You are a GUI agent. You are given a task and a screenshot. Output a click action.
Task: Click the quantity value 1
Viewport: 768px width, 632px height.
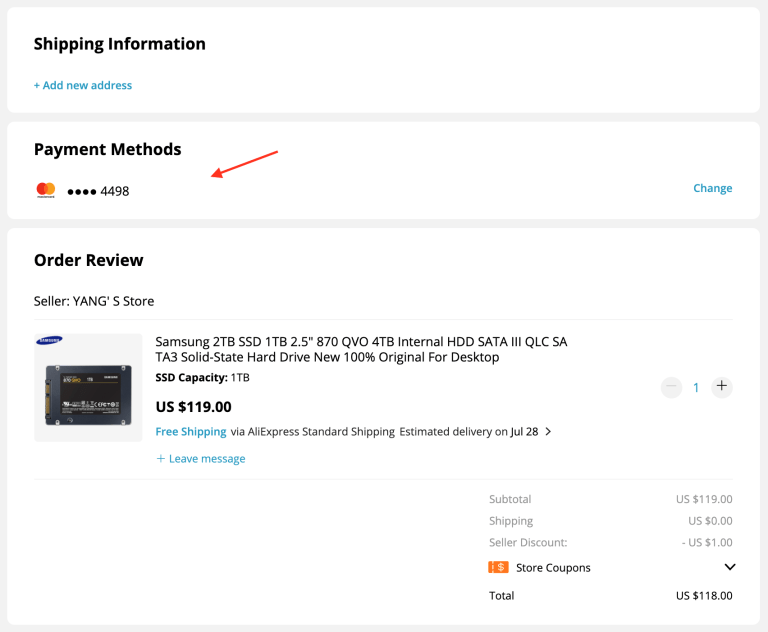click(696, 388)
